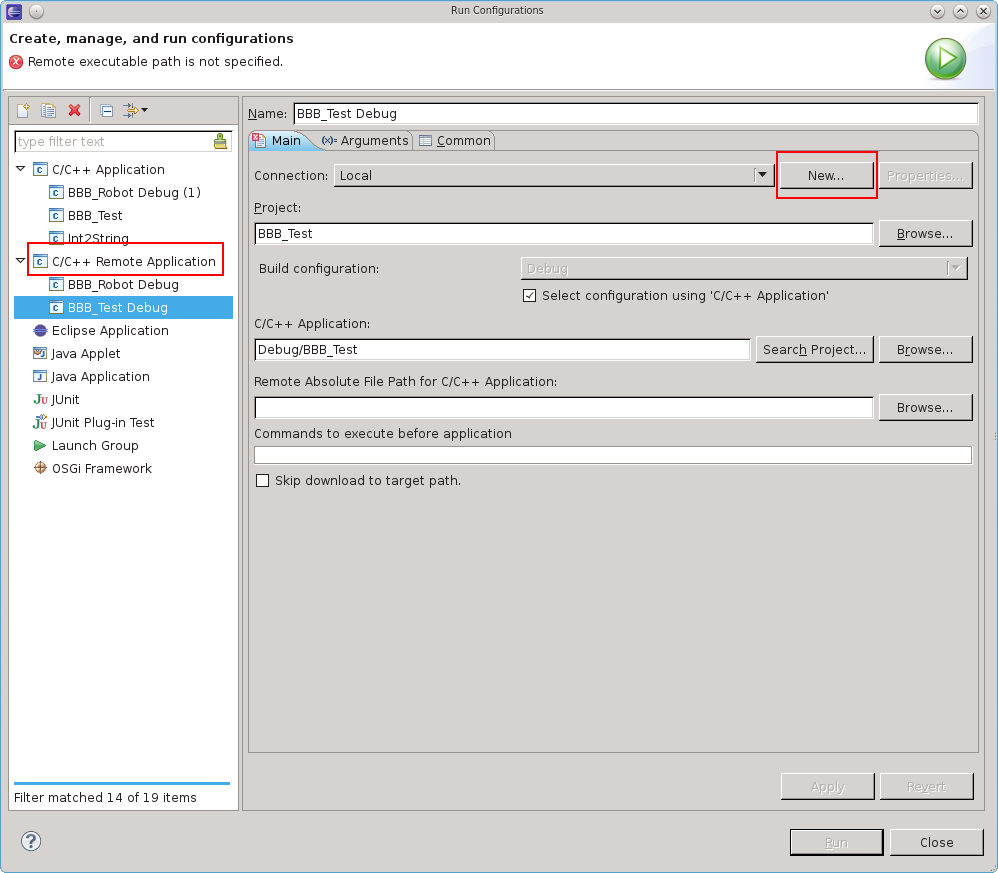Click the Name field containing BBB_Test Debug
998x873 pixels.
(x=635, y=113)
